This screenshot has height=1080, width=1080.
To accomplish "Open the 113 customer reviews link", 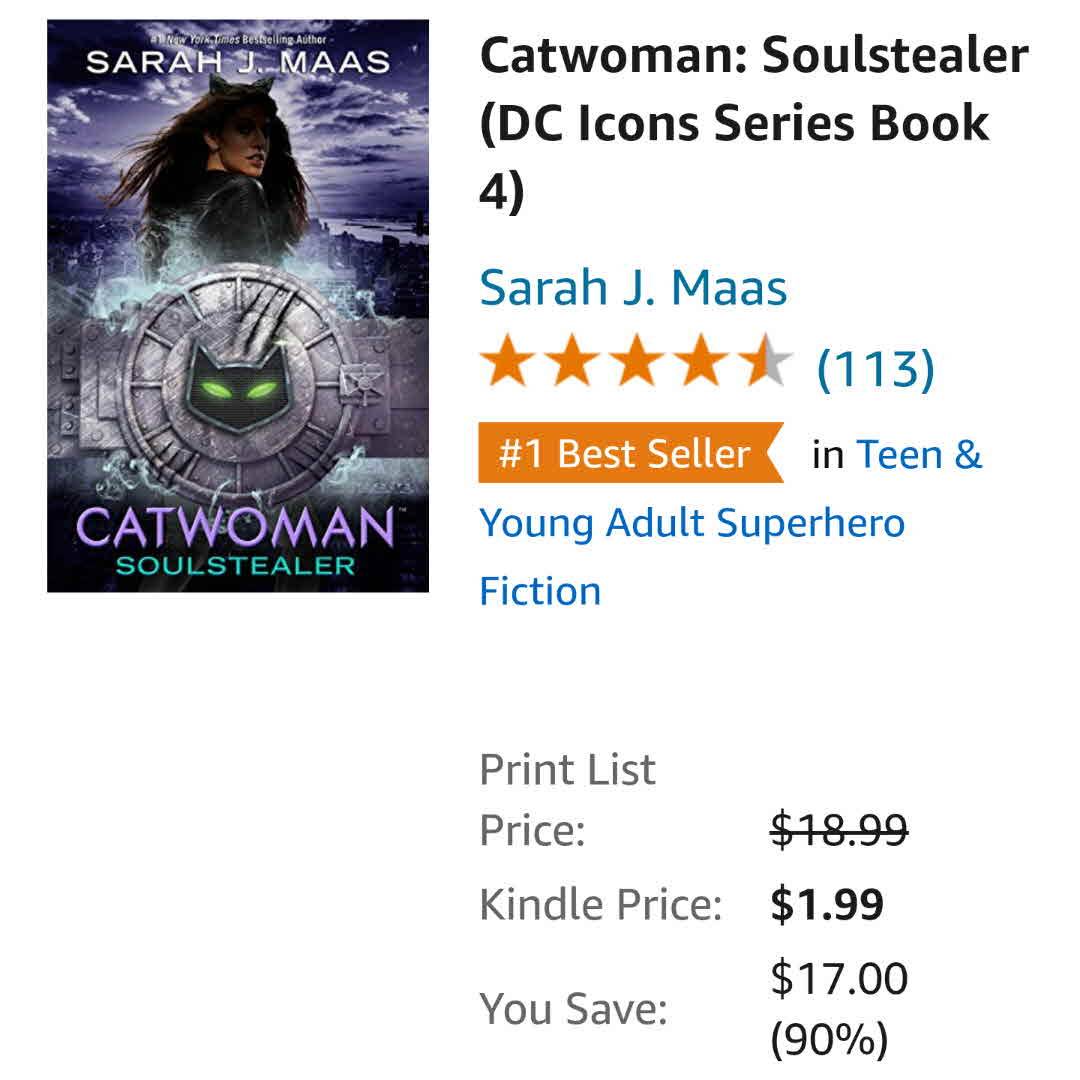I will click(x=875, y=368).
